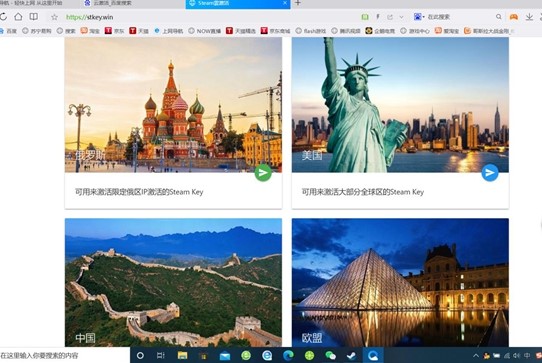The image size is (542, 363).
Task: Open the 游戏中心 bookmark
Action: (x=415, y=31)
